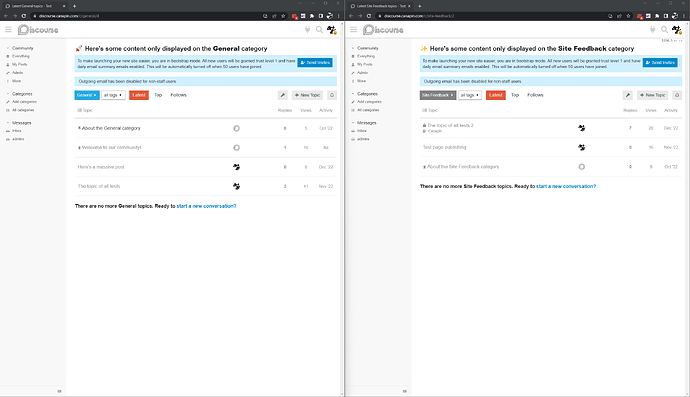This screenshot has width=690, height=397.
Task: Click avatar on Test page publishing row
Action: click(581, 147)
